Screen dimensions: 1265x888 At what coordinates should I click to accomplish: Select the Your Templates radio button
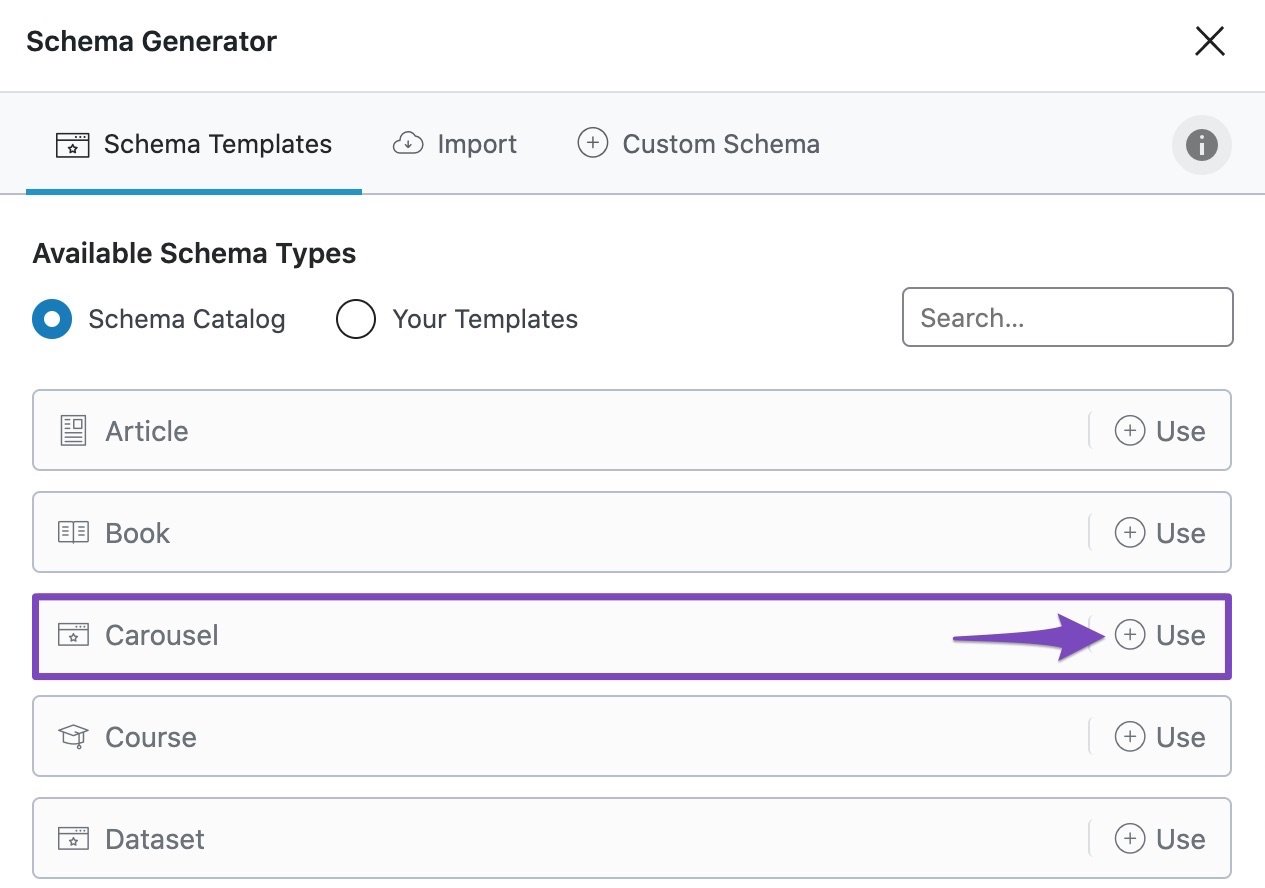pyautogui.click(x=356, y=320)
